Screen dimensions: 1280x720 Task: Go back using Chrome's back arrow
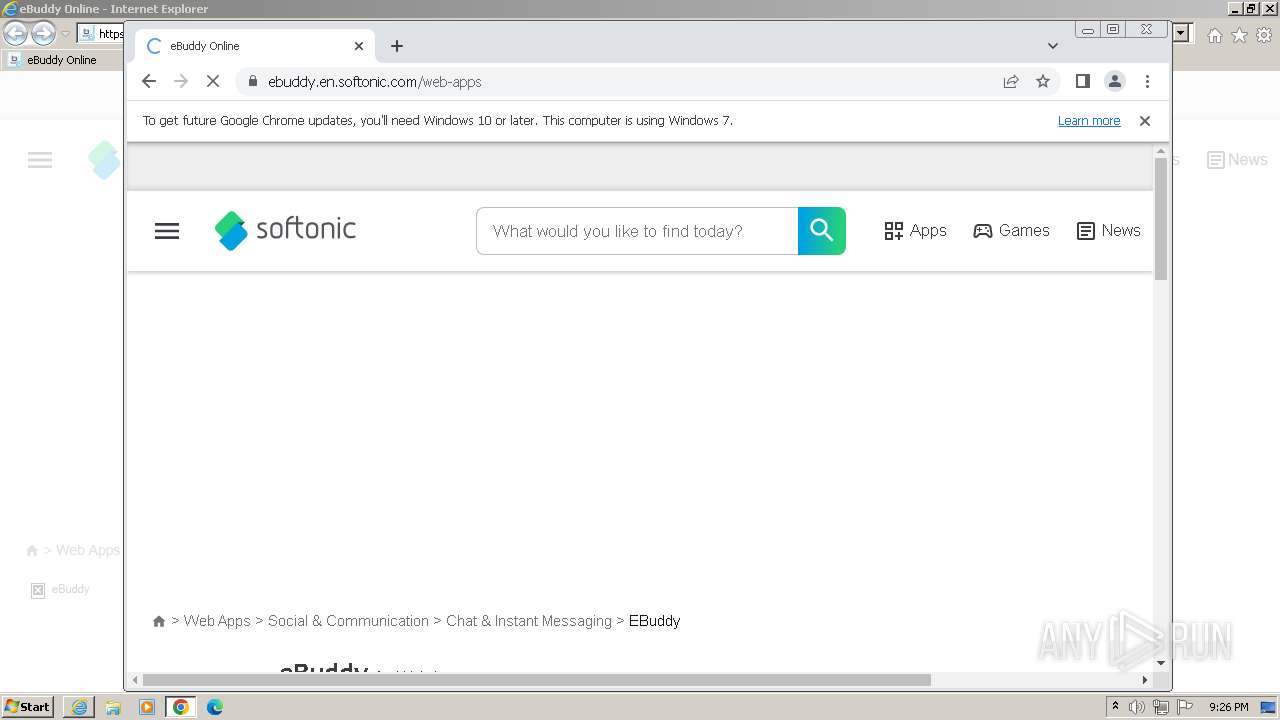coord(149,81)
